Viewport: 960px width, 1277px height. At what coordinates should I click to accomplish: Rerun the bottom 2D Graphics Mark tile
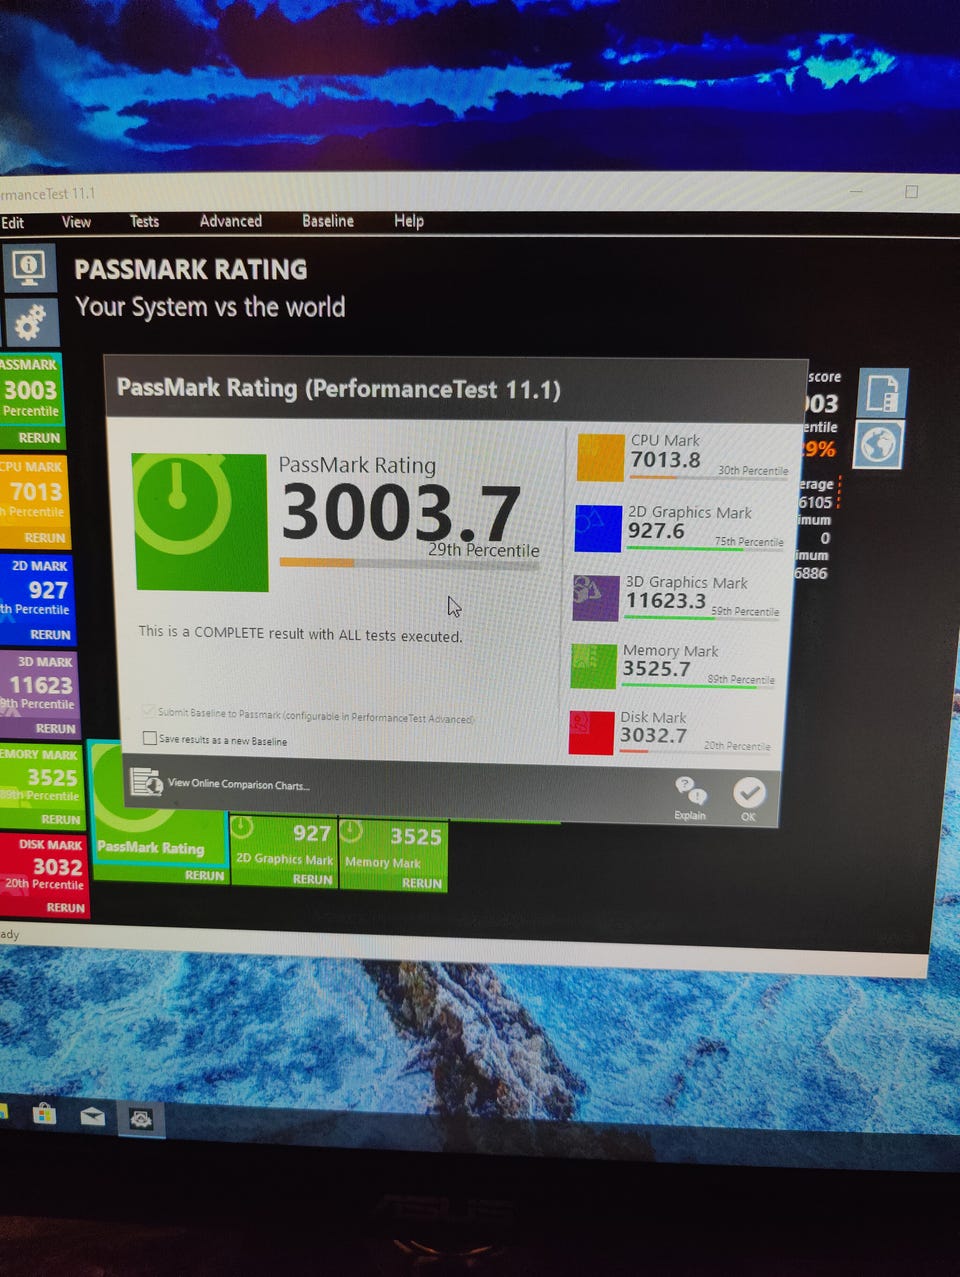click(x=312, y=879)
